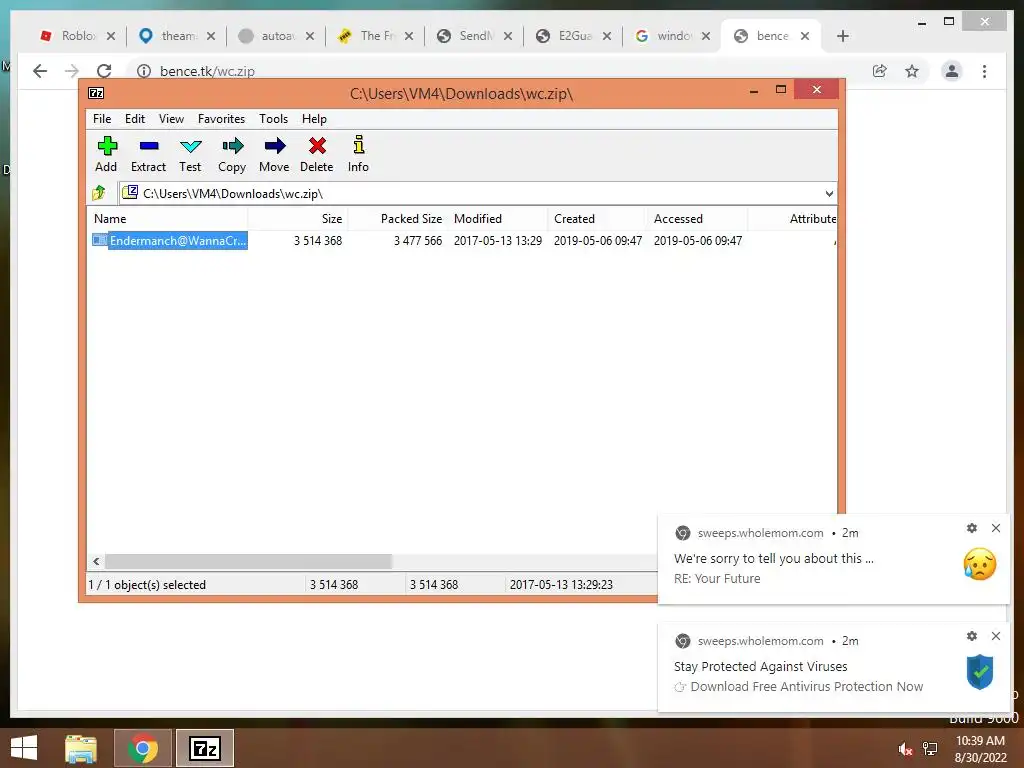Screen dimensions: 1024x768
Task: Sort files by the Name column
Action: [x=167, y=219]
